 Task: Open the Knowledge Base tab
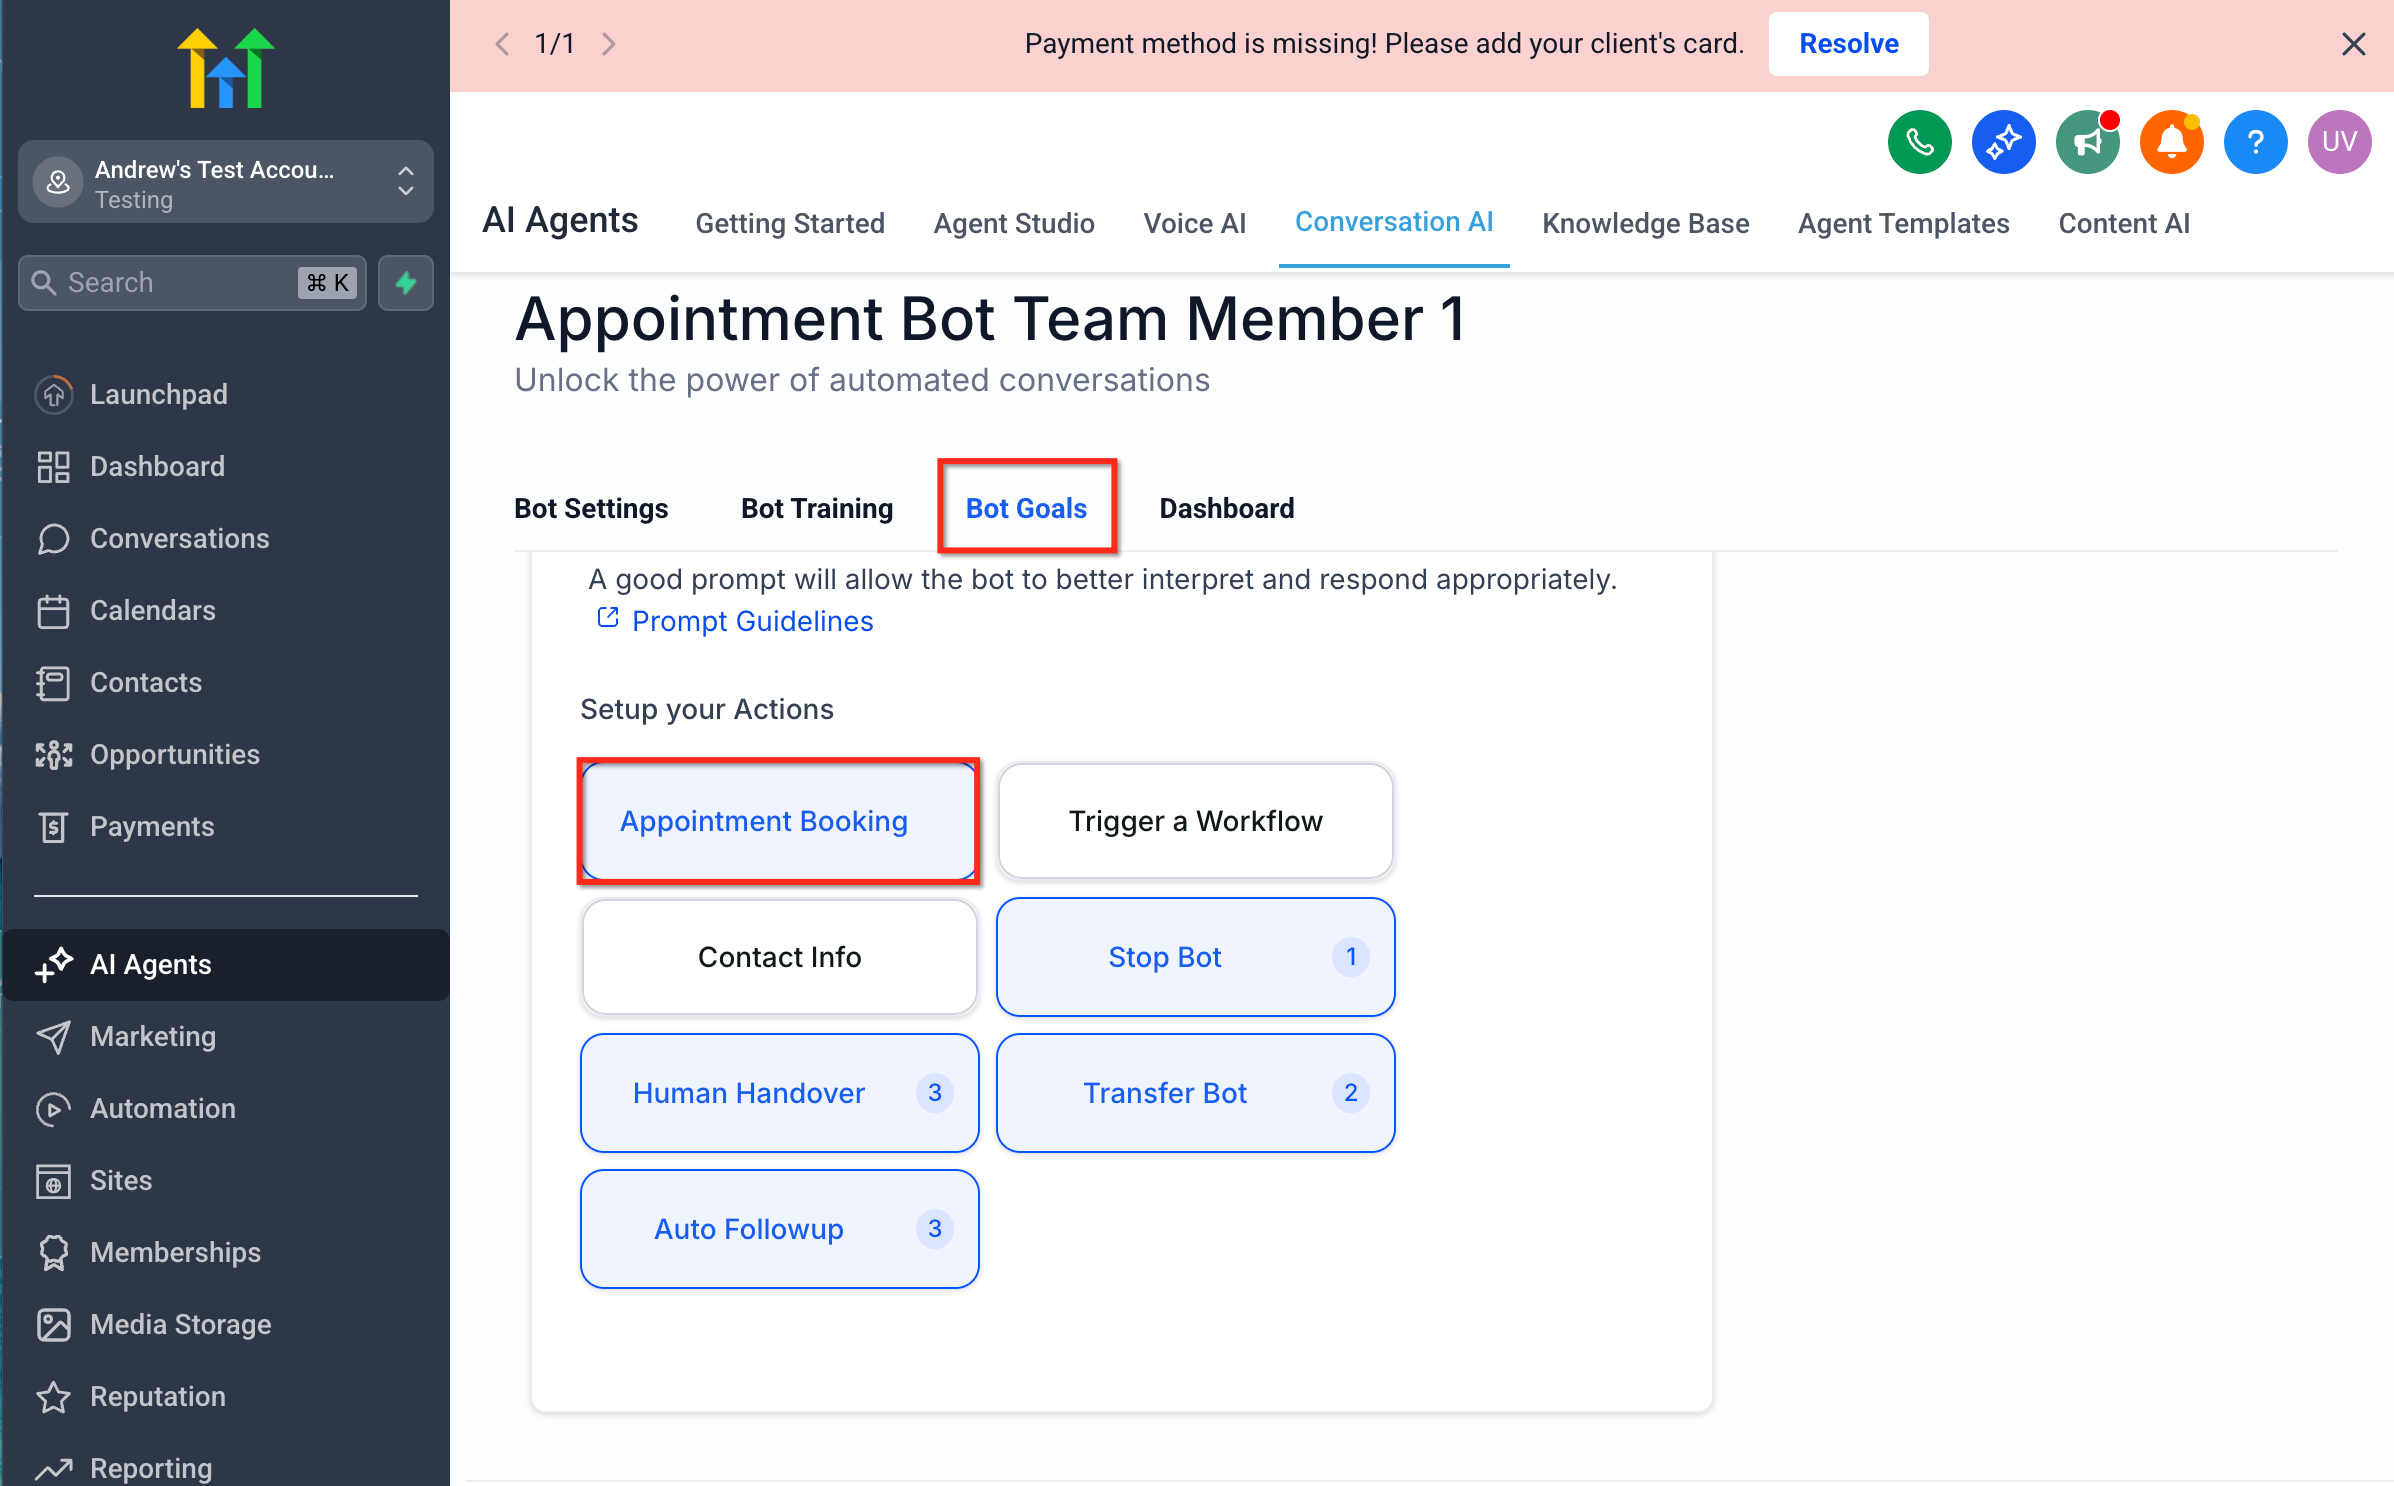pyautogui.click(x=1645, y=223)
